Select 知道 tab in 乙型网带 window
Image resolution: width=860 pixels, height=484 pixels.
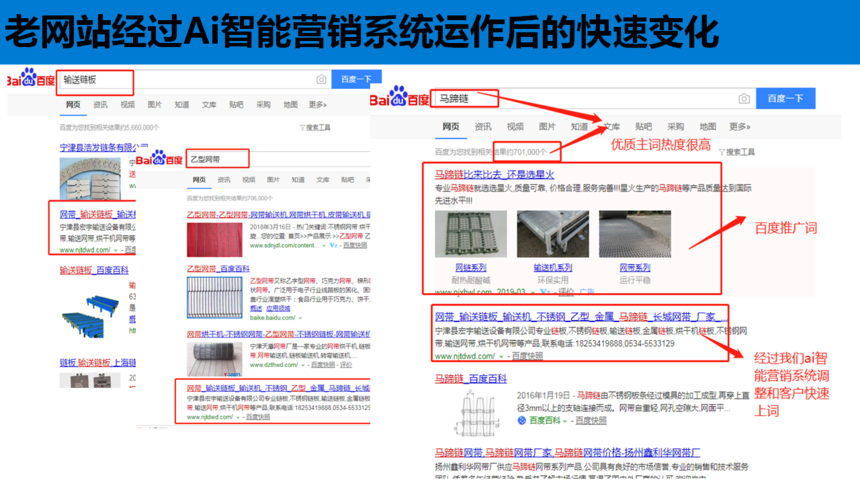point(298,179)
